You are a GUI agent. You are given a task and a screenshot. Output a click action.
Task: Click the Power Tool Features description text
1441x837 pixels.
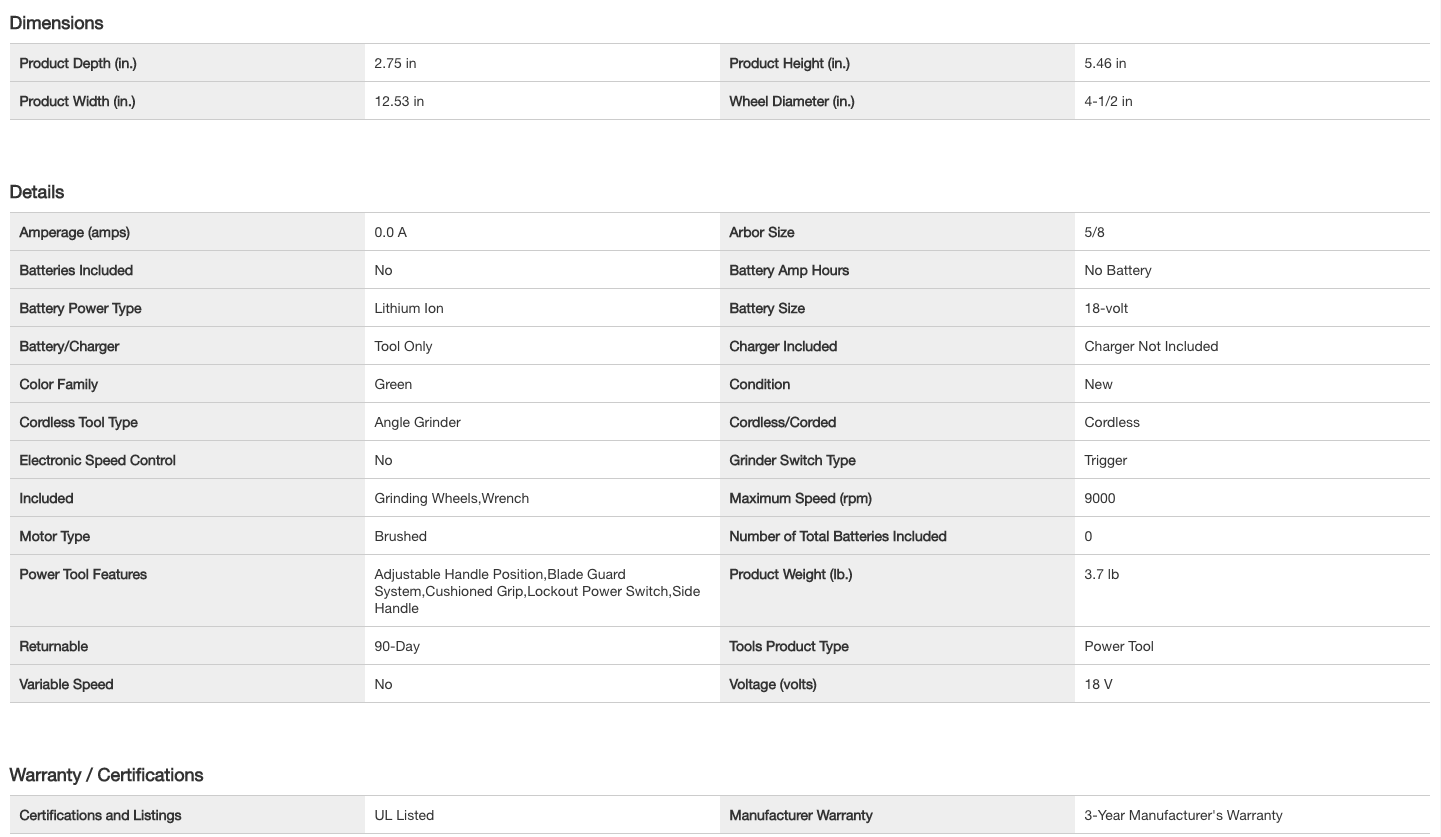pyautogui.click(x=537, y=591)
